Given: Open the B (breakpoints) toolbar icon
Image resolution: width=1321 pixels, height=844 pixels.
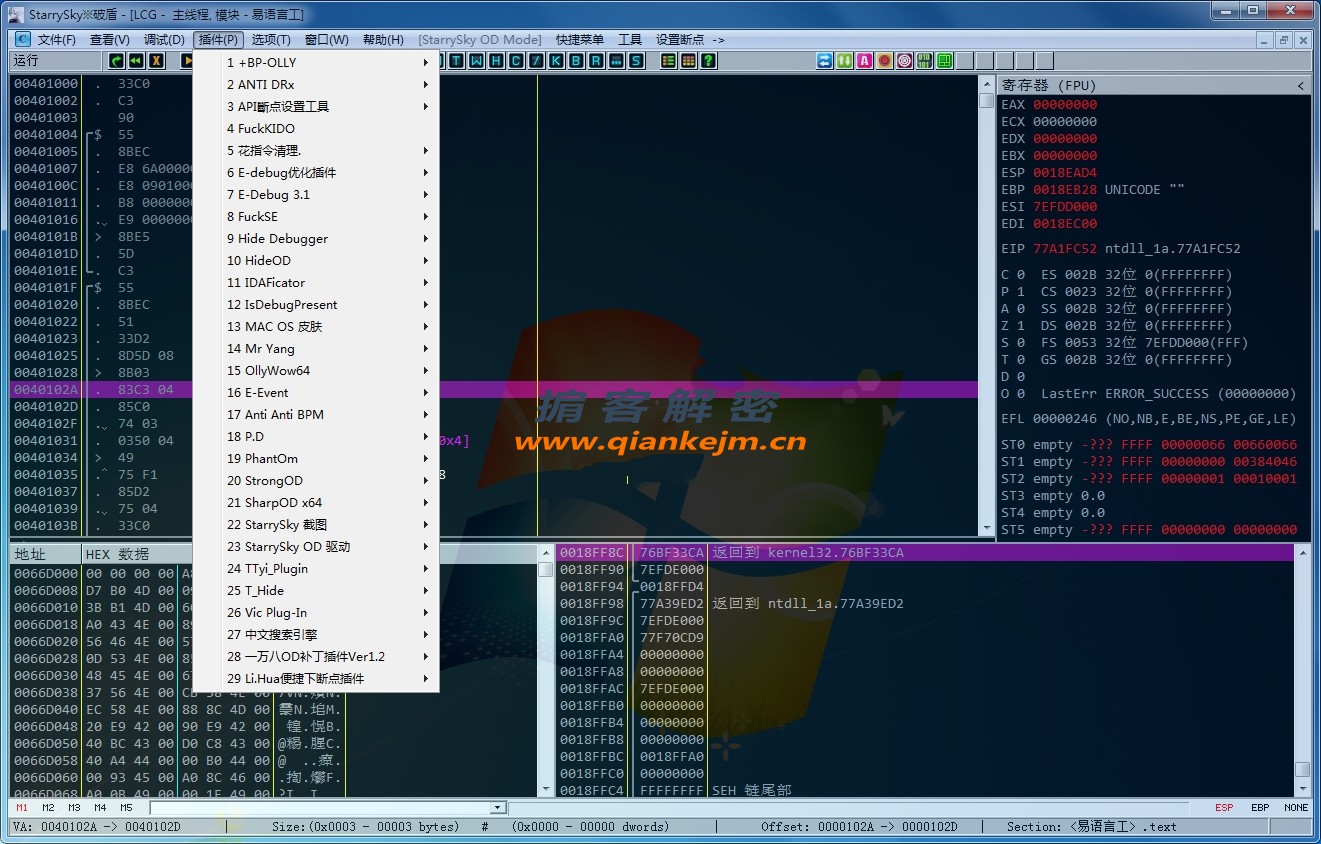Looking at the screenshot, I should 576,61.
